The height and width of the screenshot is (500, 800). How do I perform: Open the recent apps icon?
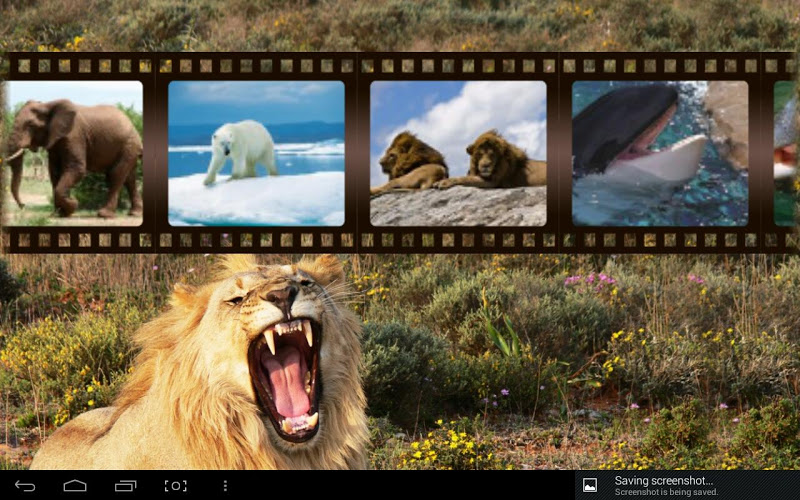(x=126, y=486)
